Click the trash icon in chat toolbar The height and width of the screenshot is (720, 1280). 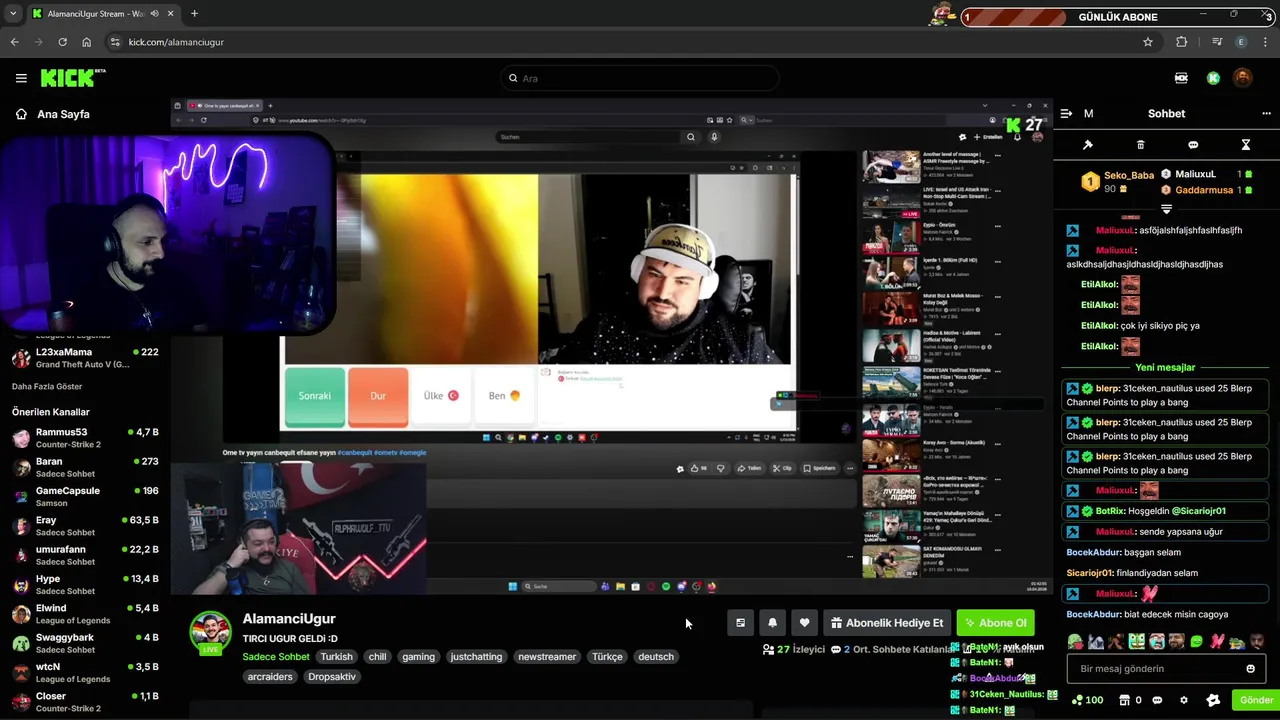pyautogui.click(x=1141, y=145)
